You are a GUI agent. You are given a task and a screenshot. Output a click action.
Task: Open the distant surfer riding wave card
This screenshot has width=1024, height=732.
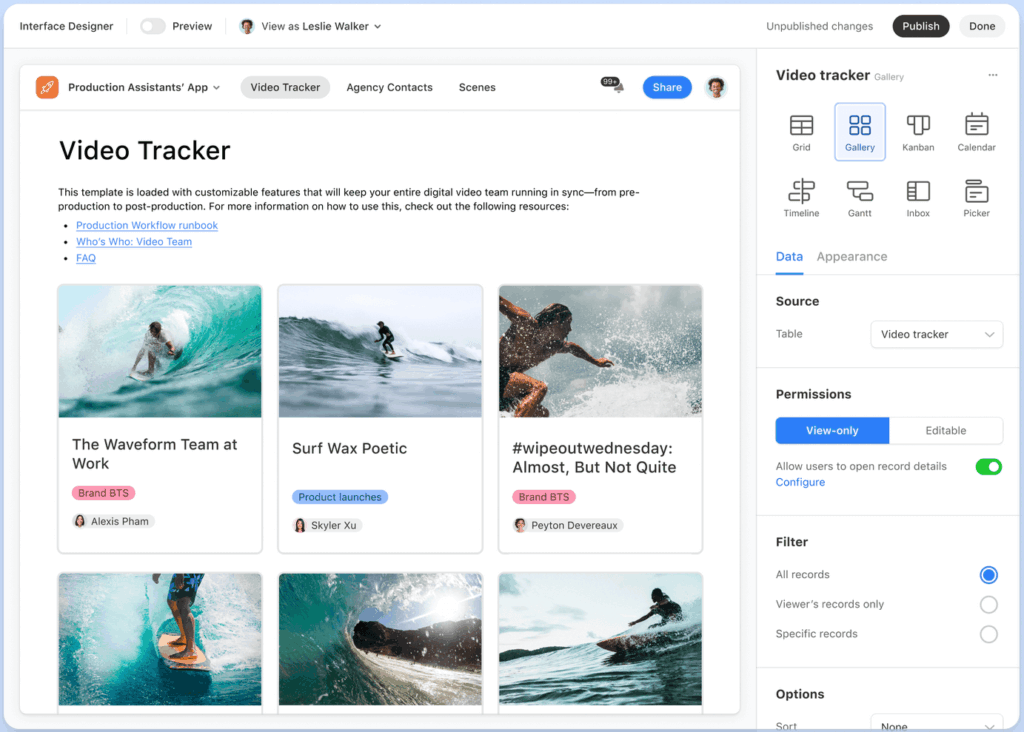pos(600,639)
